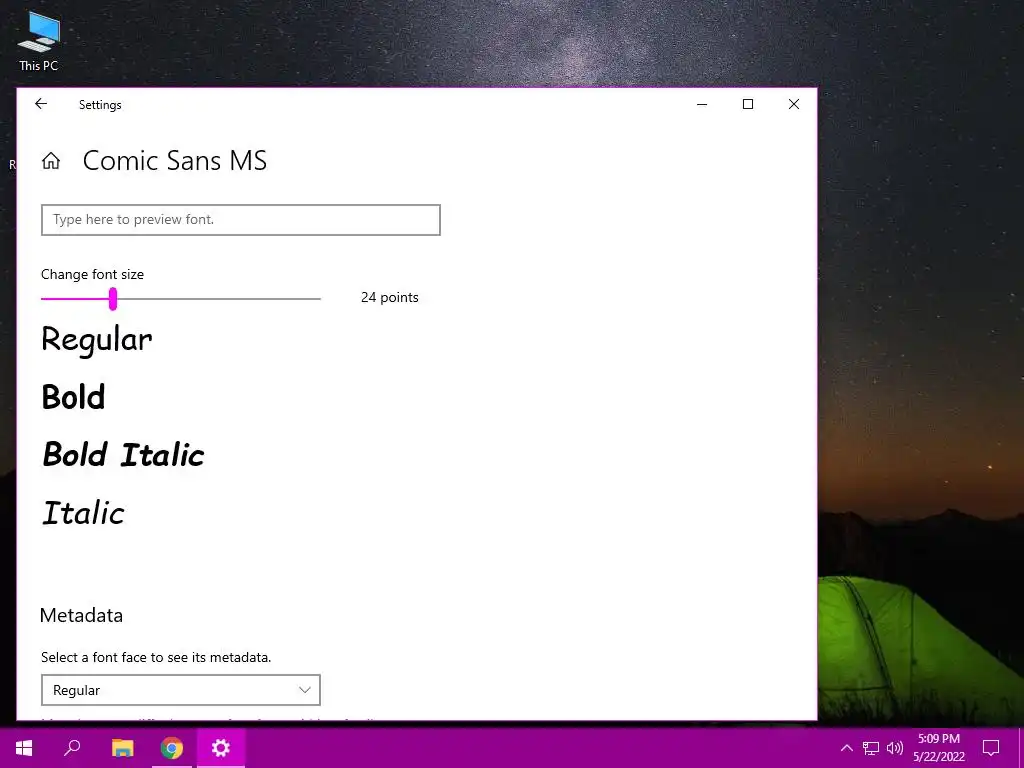Maximize the Settings window
The width and height of the screenshot is (1024, 768).
click(x=748, y=104)
